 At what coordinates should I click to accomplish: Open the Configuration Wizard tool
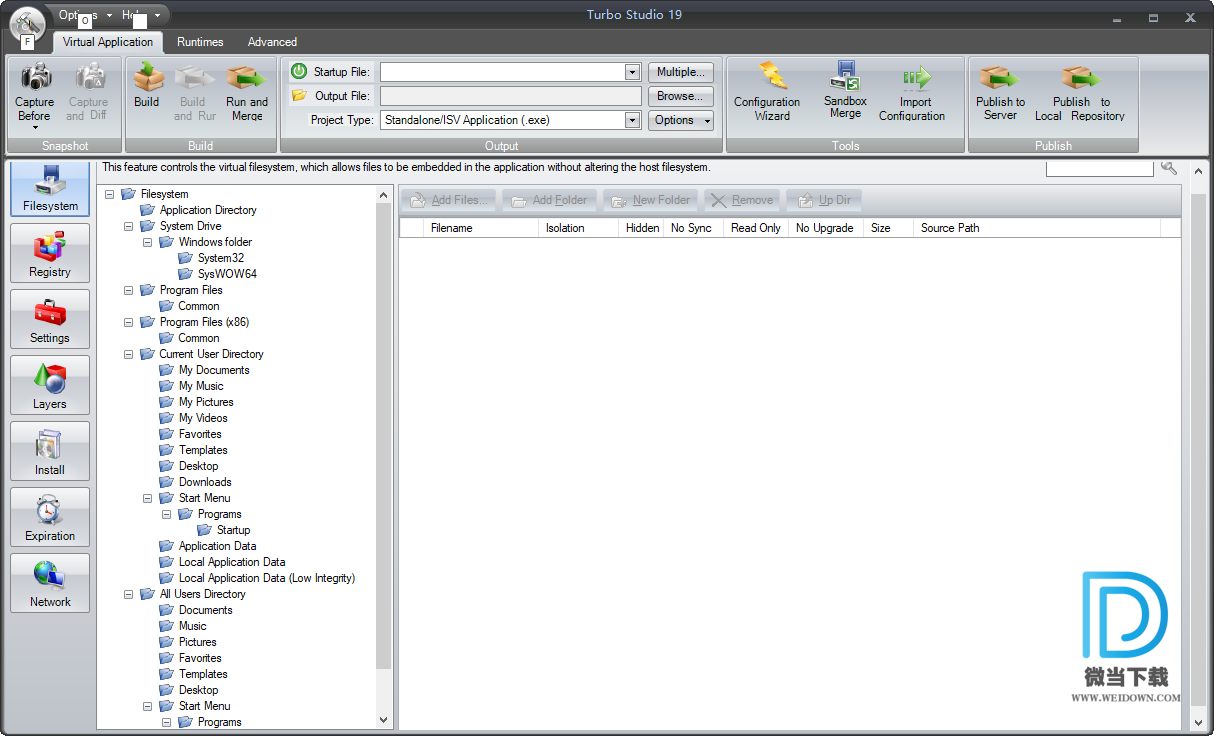(767, 78)
